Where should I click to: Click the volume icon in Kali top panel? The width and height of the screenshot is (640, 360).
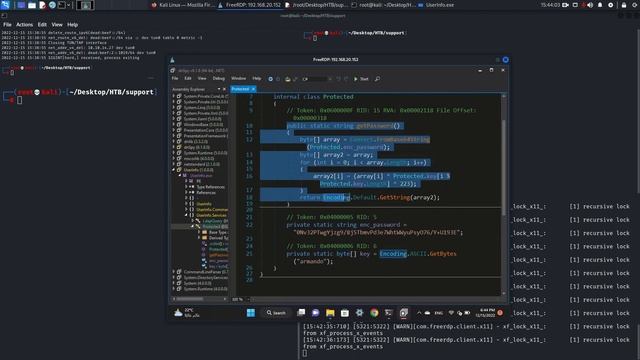click(590, 5)
